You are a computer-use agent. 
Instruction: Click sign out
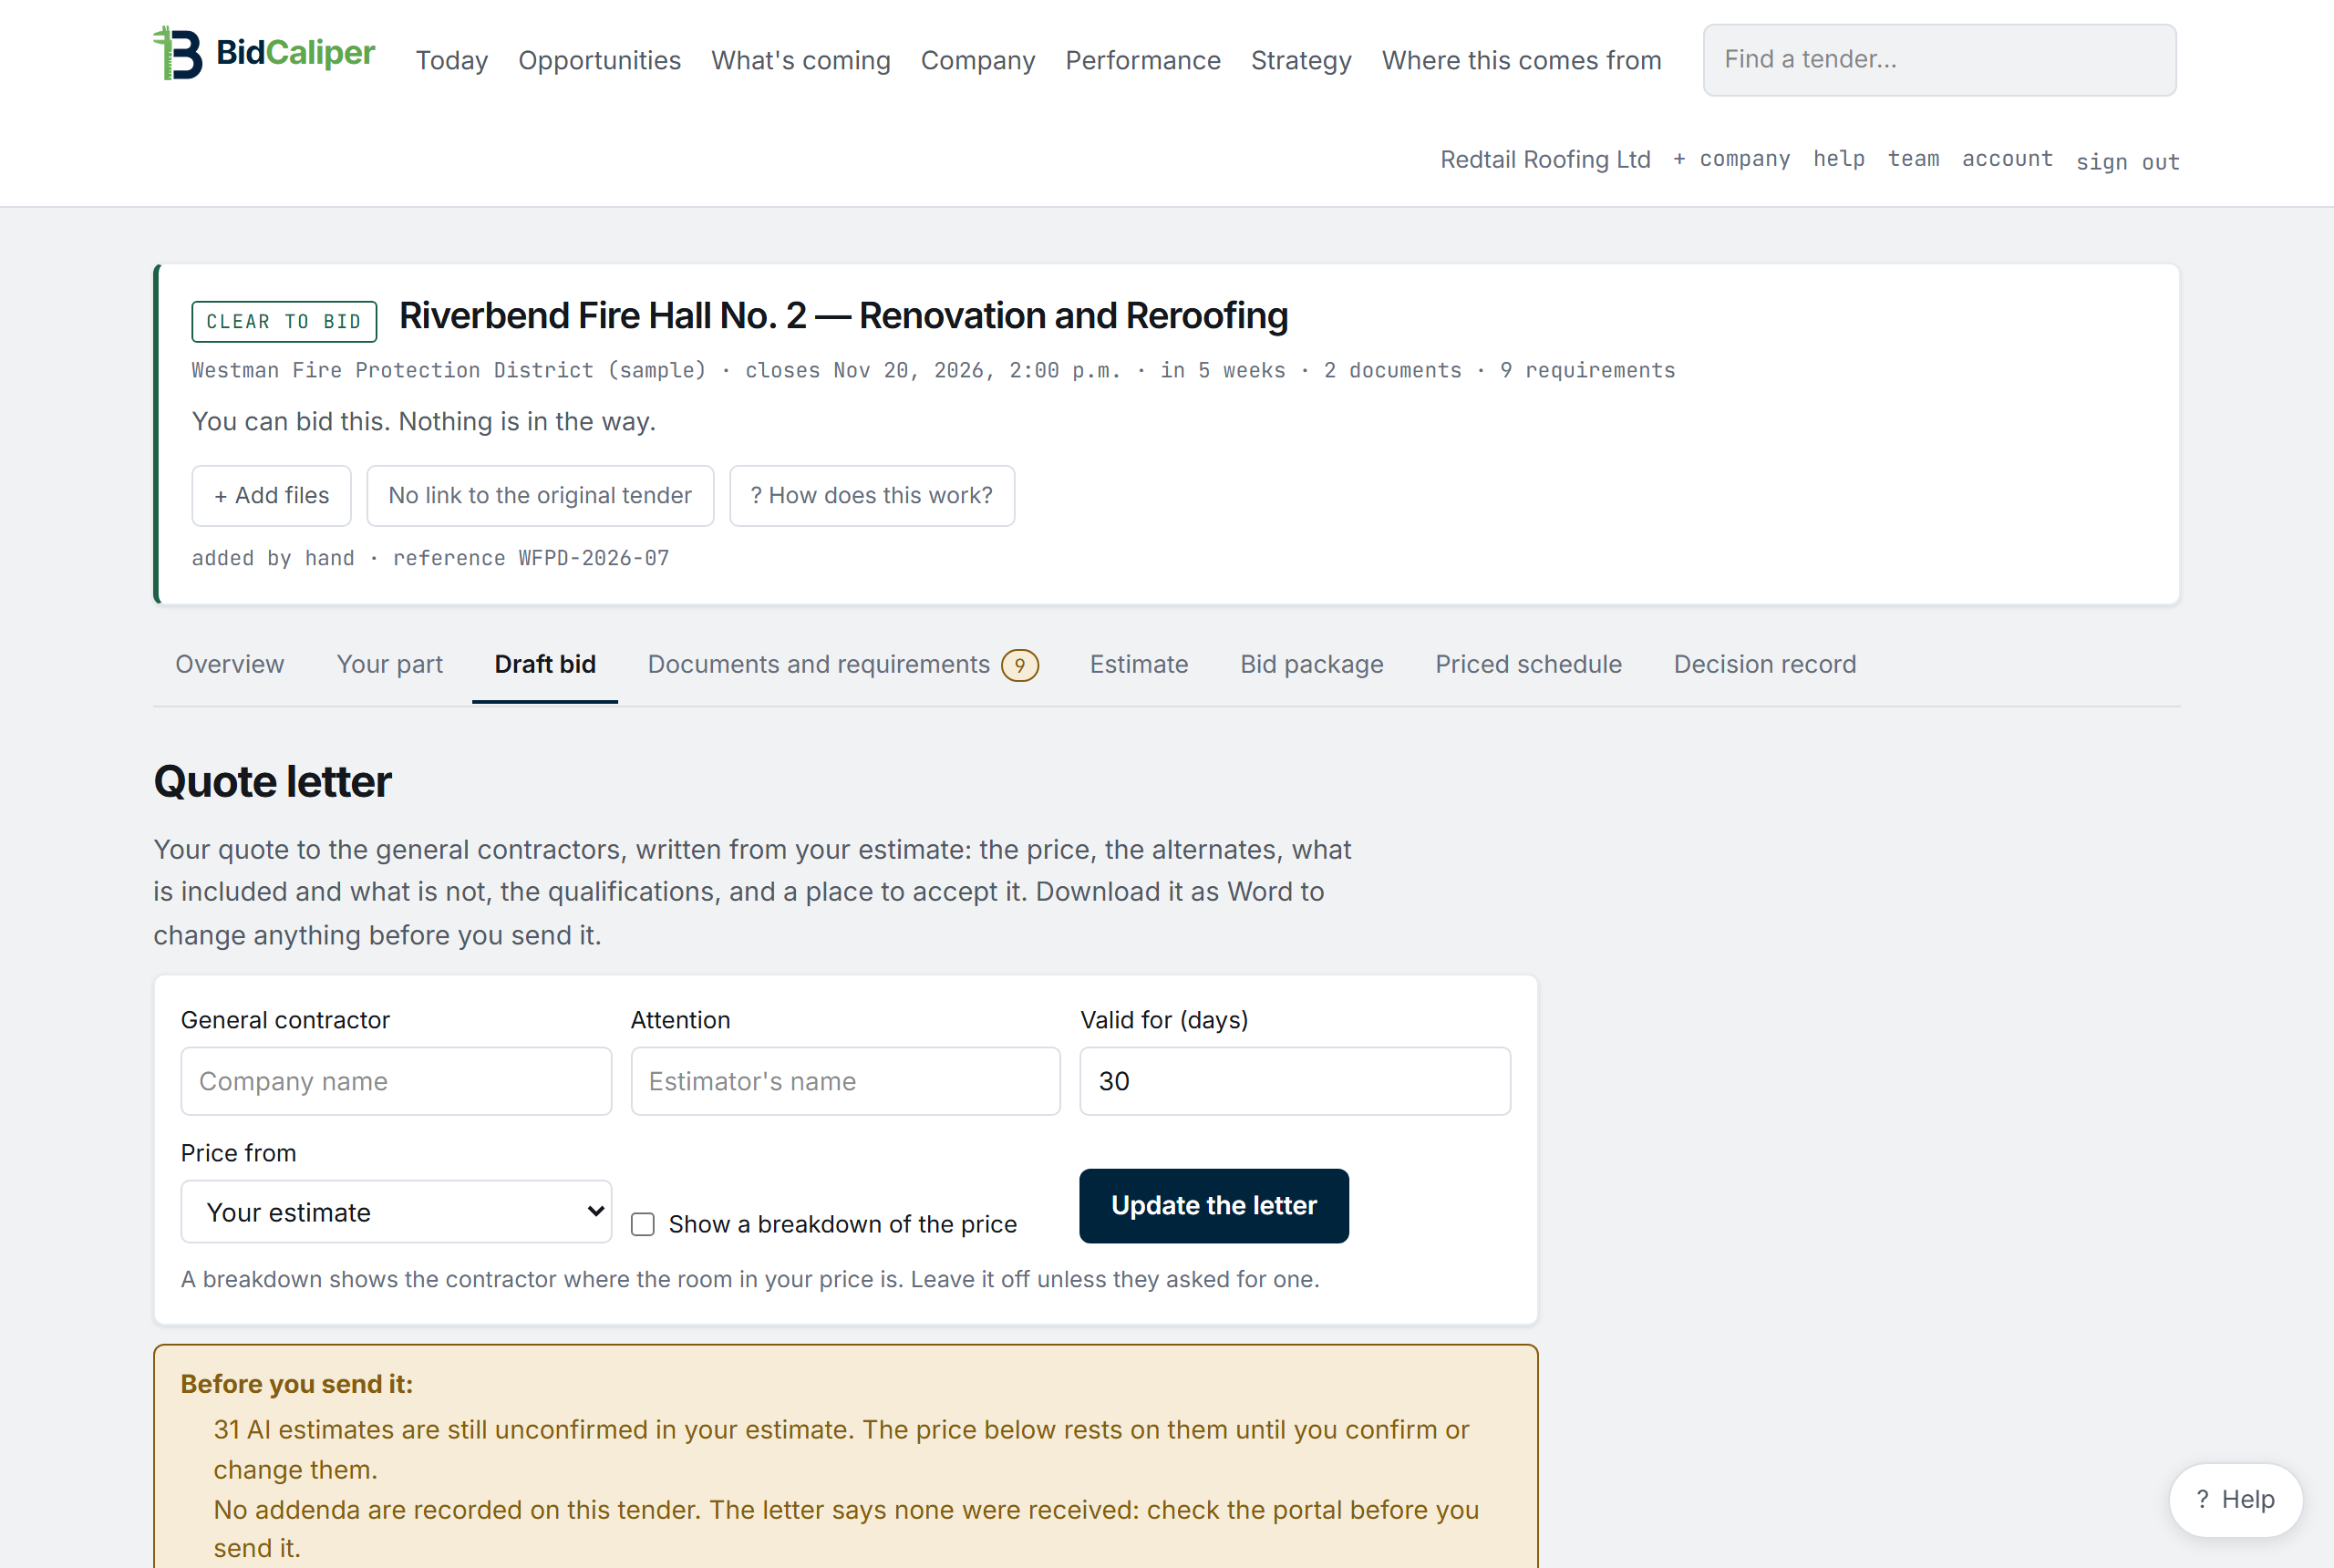pos(2127,161)
